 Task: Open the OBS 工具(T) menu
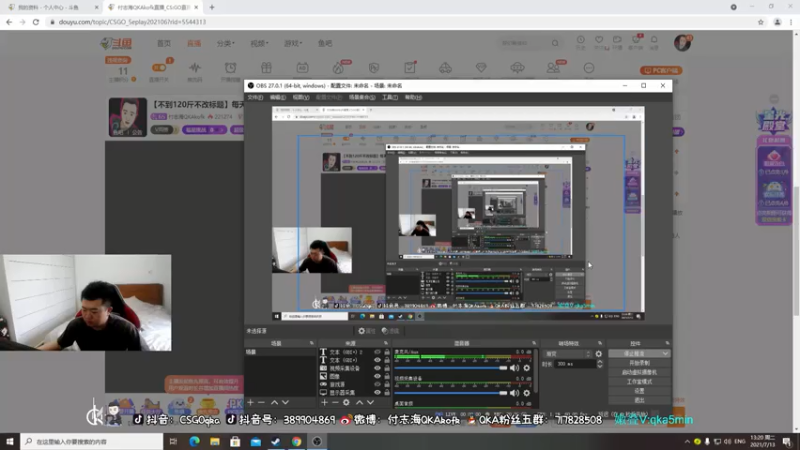[x=390, y=97]
